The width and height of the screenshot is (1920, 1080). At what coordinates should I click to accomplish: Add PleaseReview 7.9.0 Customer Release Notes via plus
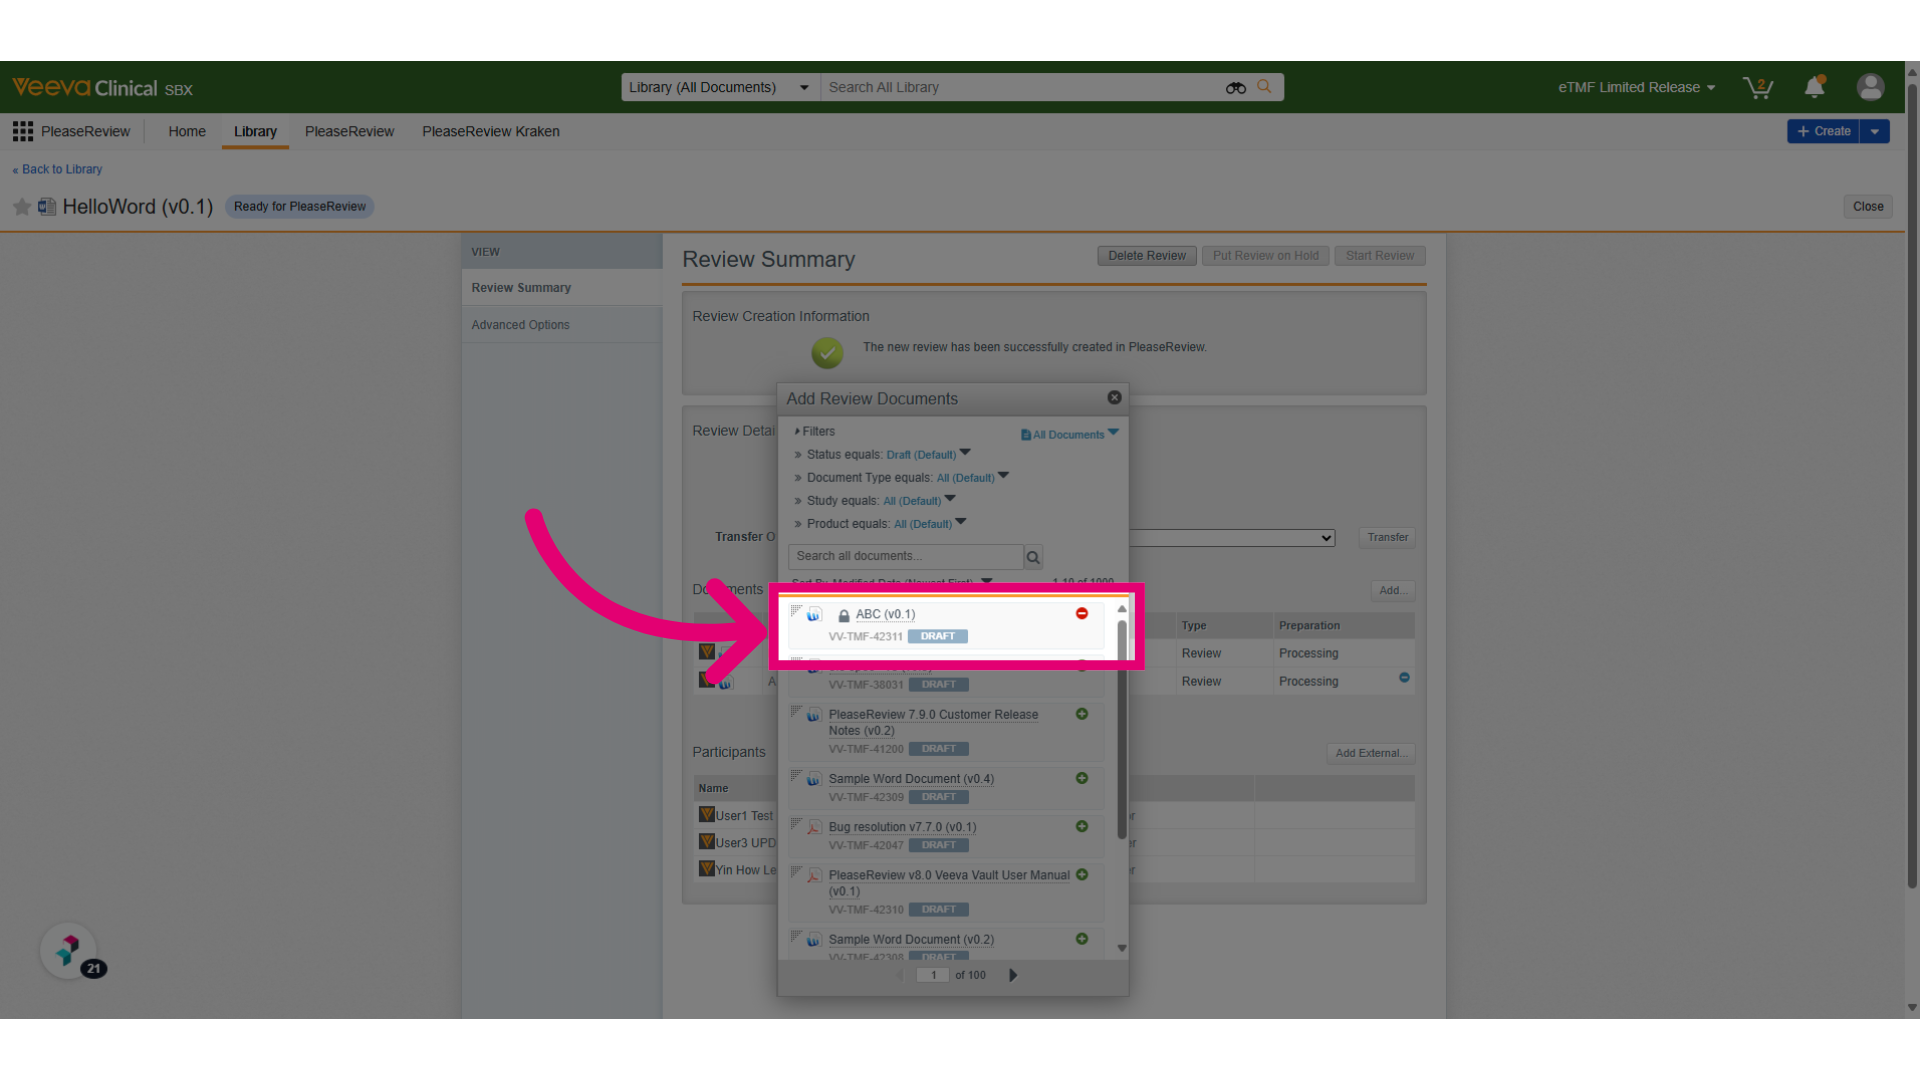1081,714
